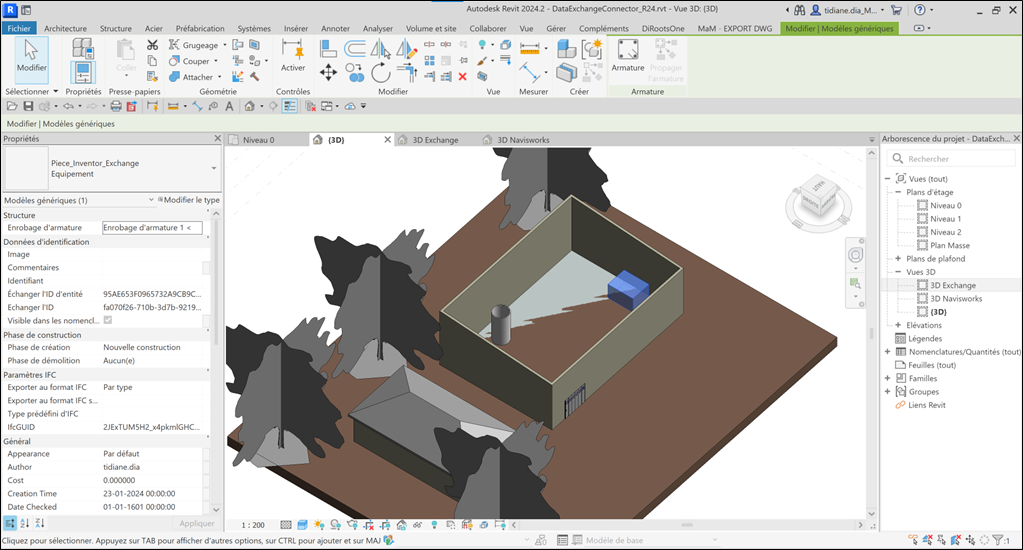
Task: Toggle the crop view icon in view control bar
Action: click(369, 525)
